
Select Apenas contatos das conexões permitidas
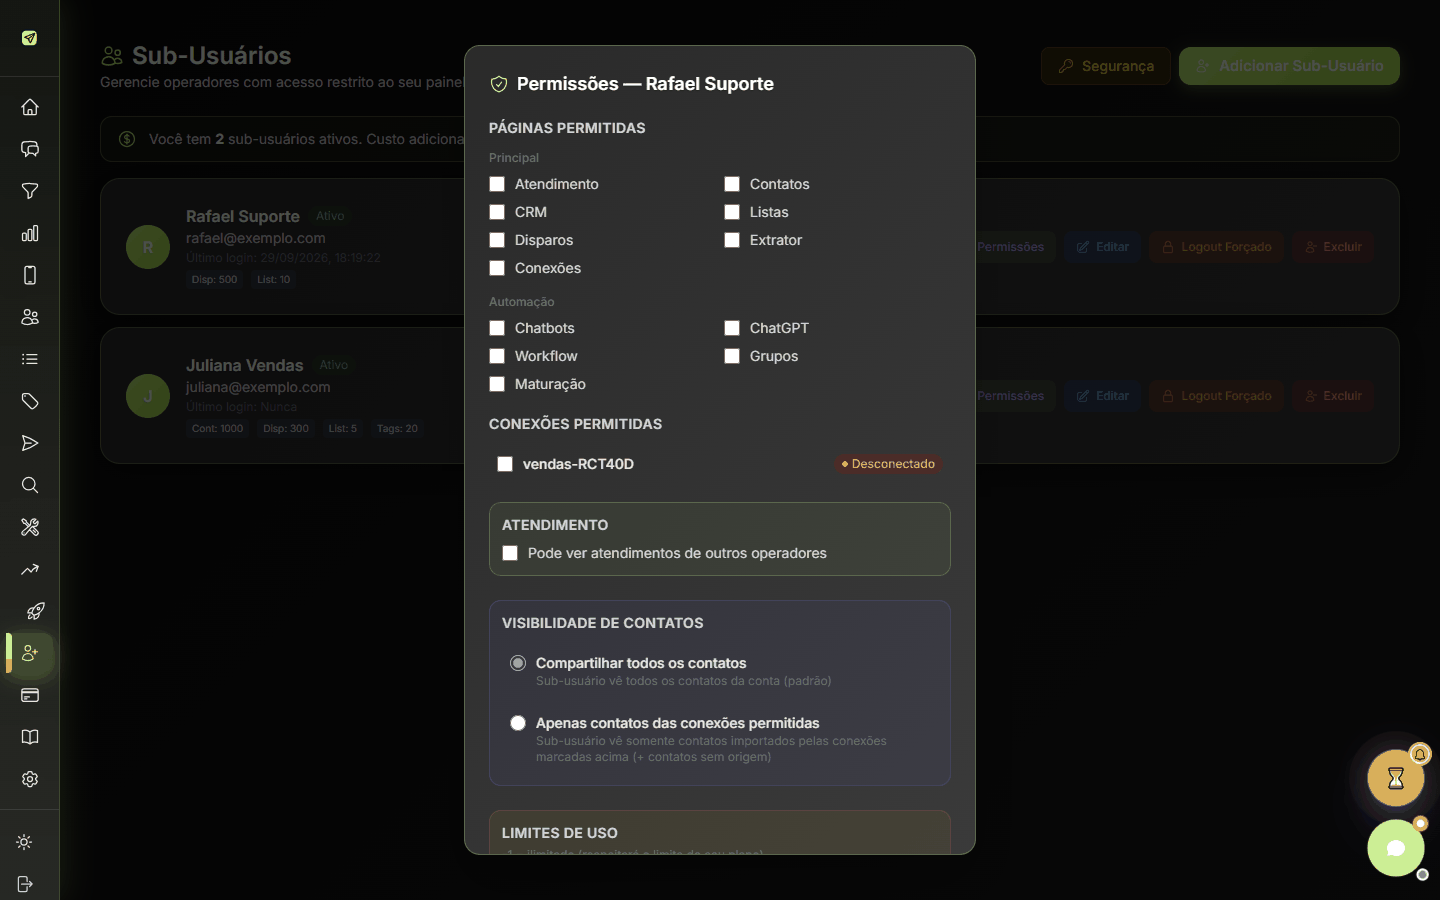[518, 723]
